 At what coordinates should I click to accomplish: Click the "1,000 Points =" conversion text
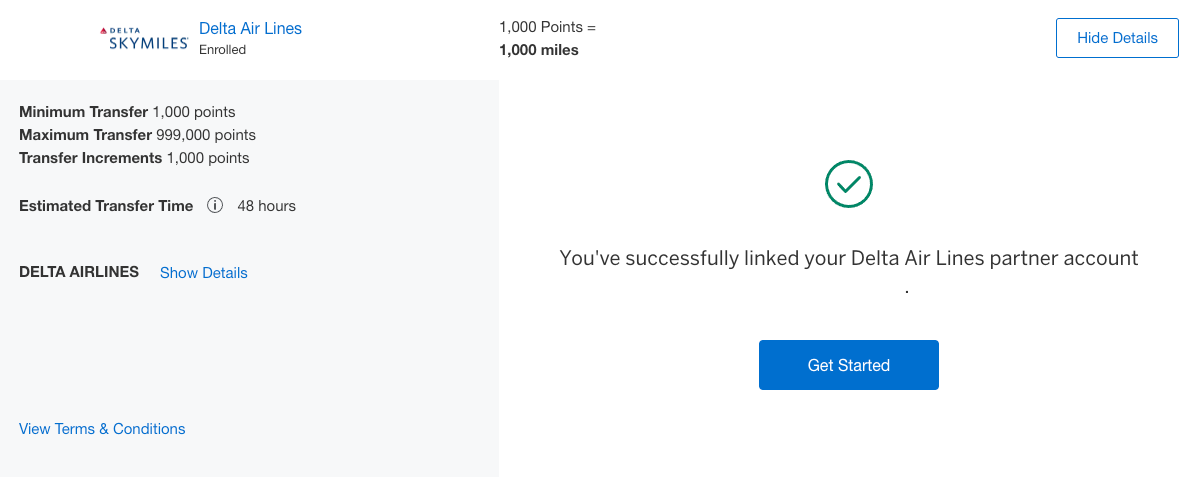(547, 27)
